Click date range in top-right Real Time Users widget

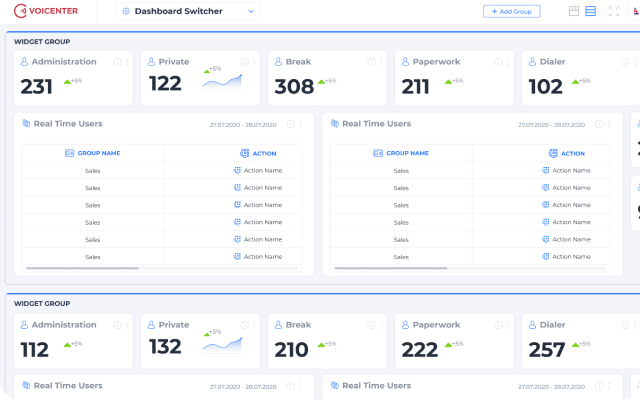(551, 125)
